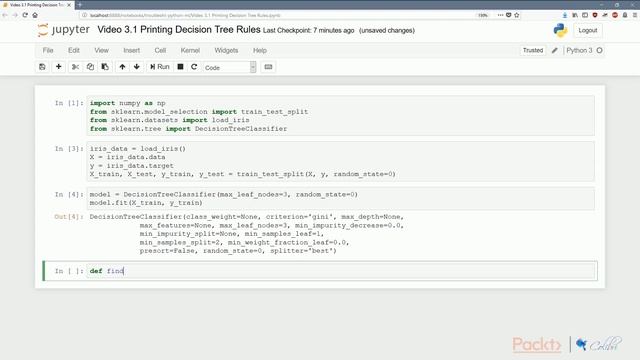Click the Out[4] output text
Viewport: 640px width, 360px height.
247,234
